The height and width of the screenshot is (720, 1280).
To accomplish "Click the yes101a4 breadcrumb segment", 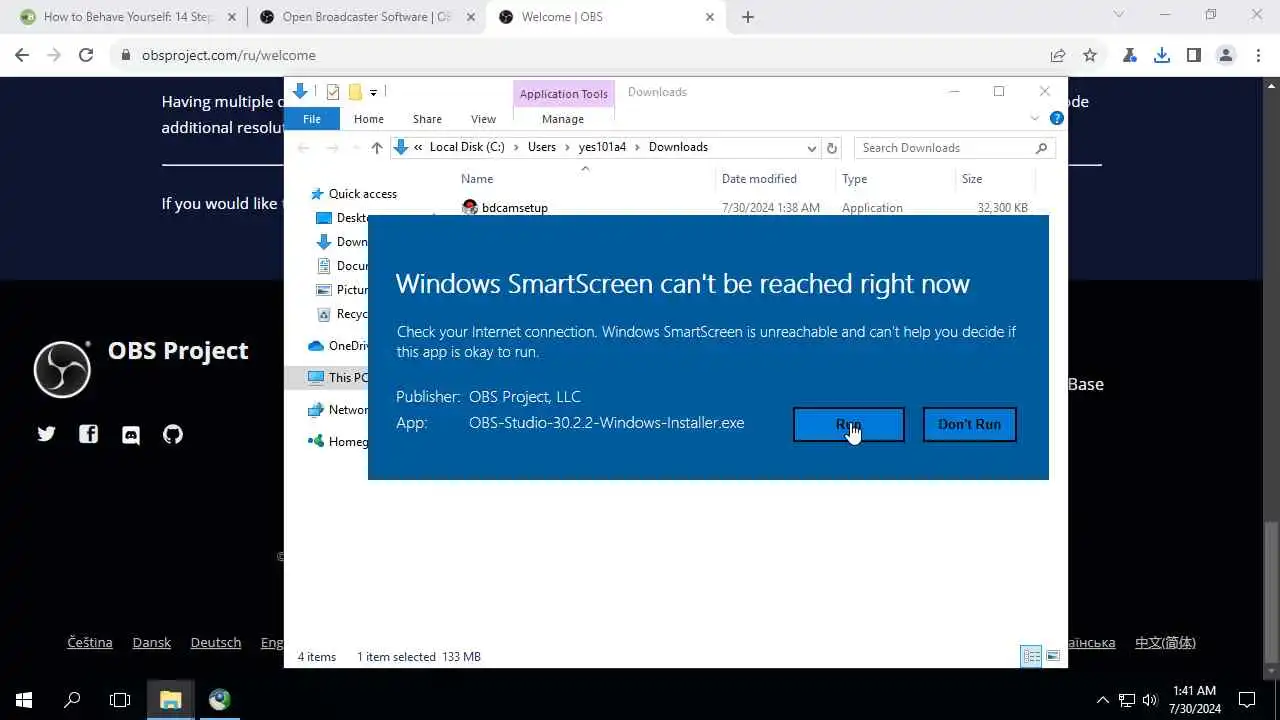I will point(602,147).
